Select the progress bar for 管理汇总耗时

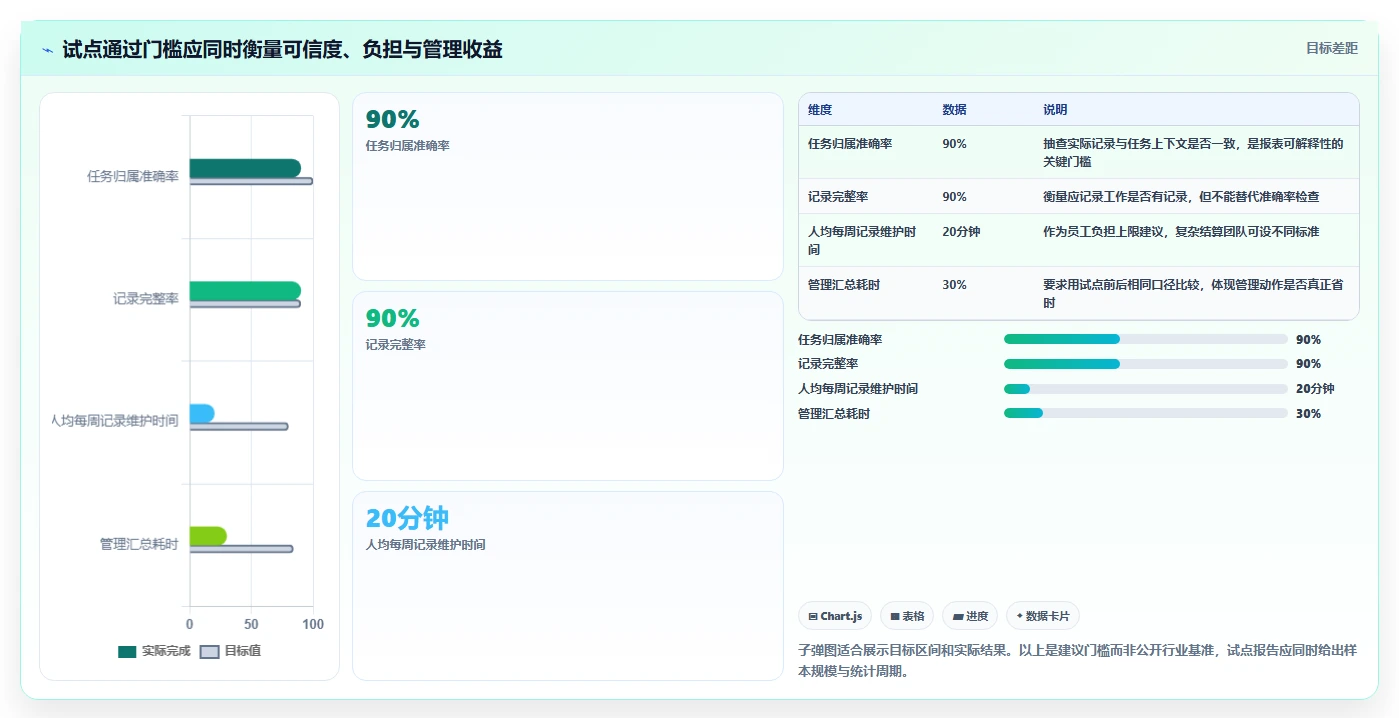coord(1145,413)
